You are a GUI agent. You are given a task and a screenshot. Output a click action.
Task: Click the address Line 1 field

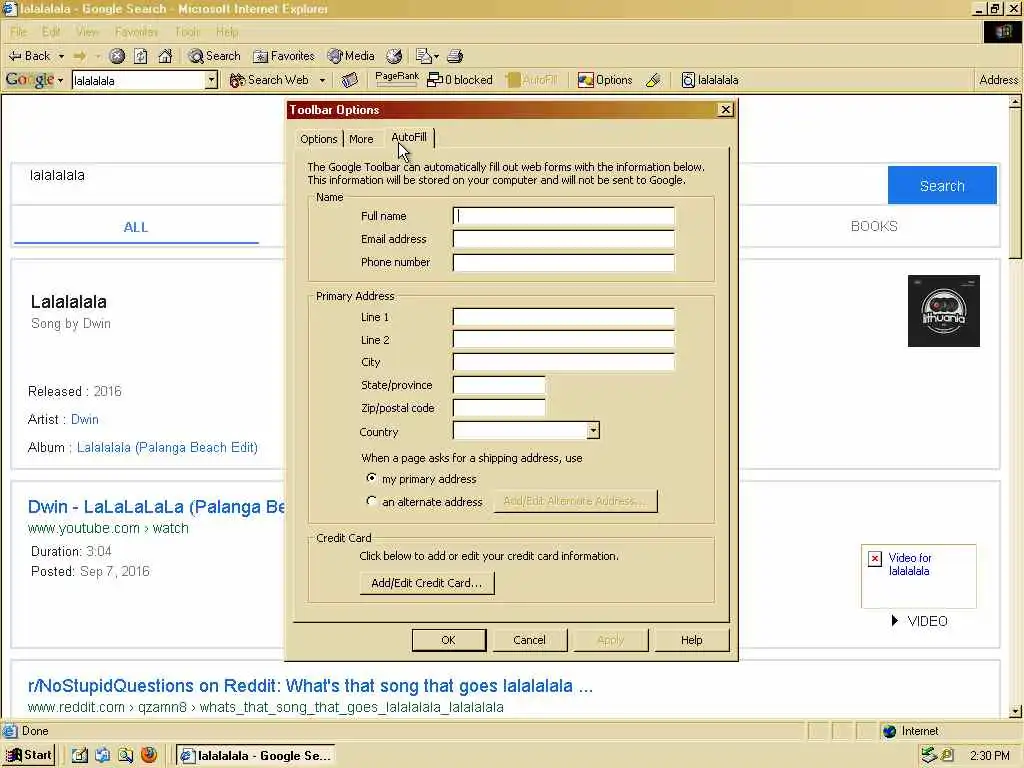click(564, 317)
